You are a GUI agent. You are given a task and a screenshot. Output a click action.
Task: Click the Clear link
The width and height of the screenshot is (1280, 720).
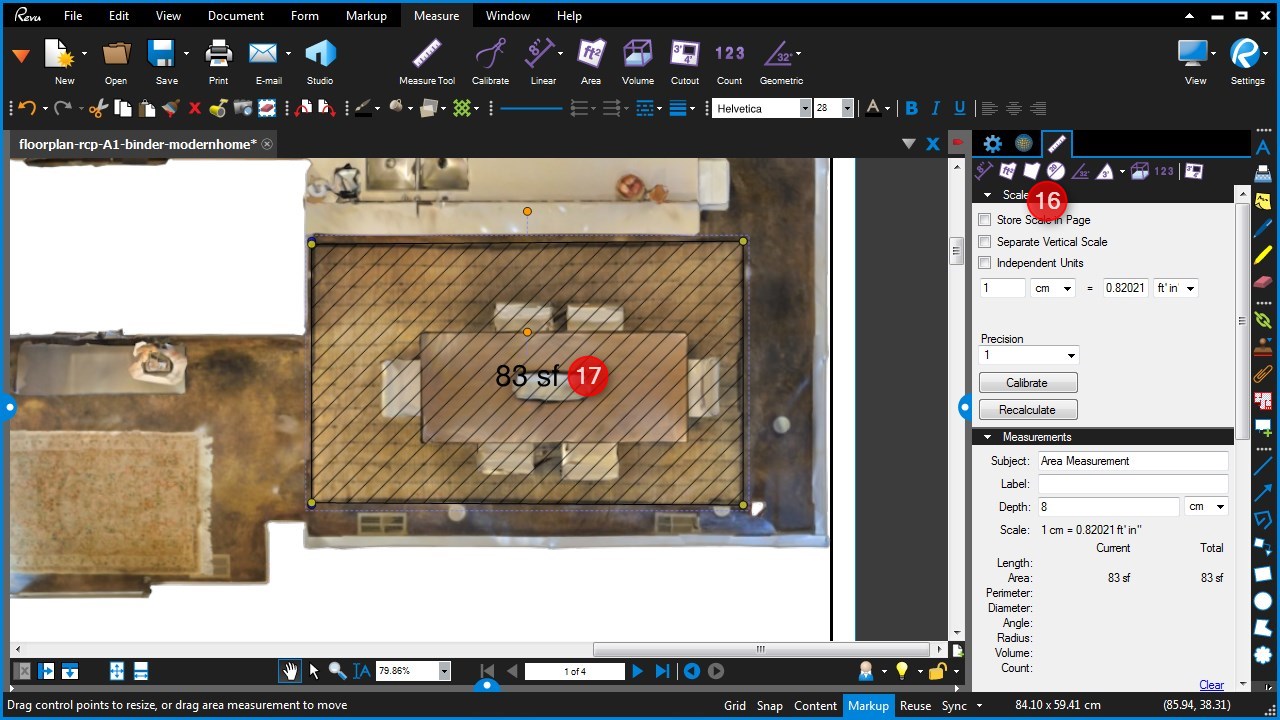coord(1211,685)
